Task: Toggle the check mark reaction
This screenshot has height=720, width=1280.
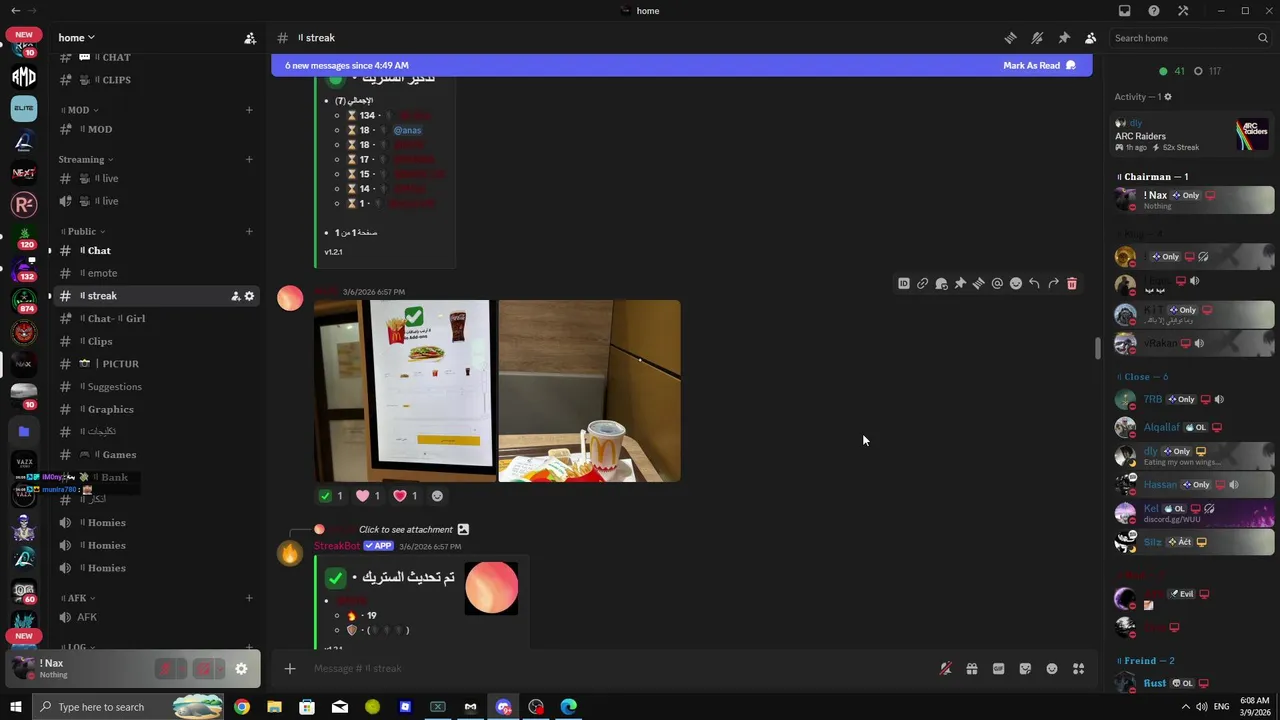Action: pos(331,496)
